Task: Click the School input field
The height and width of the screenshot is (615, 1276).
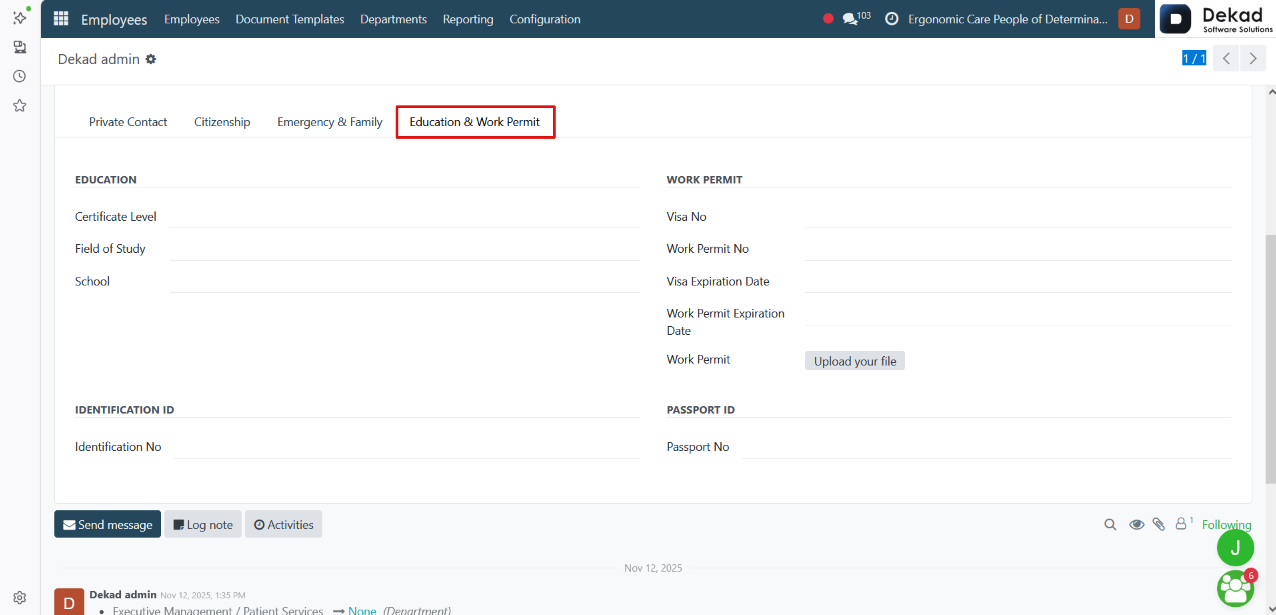Action: click(404, 281)
